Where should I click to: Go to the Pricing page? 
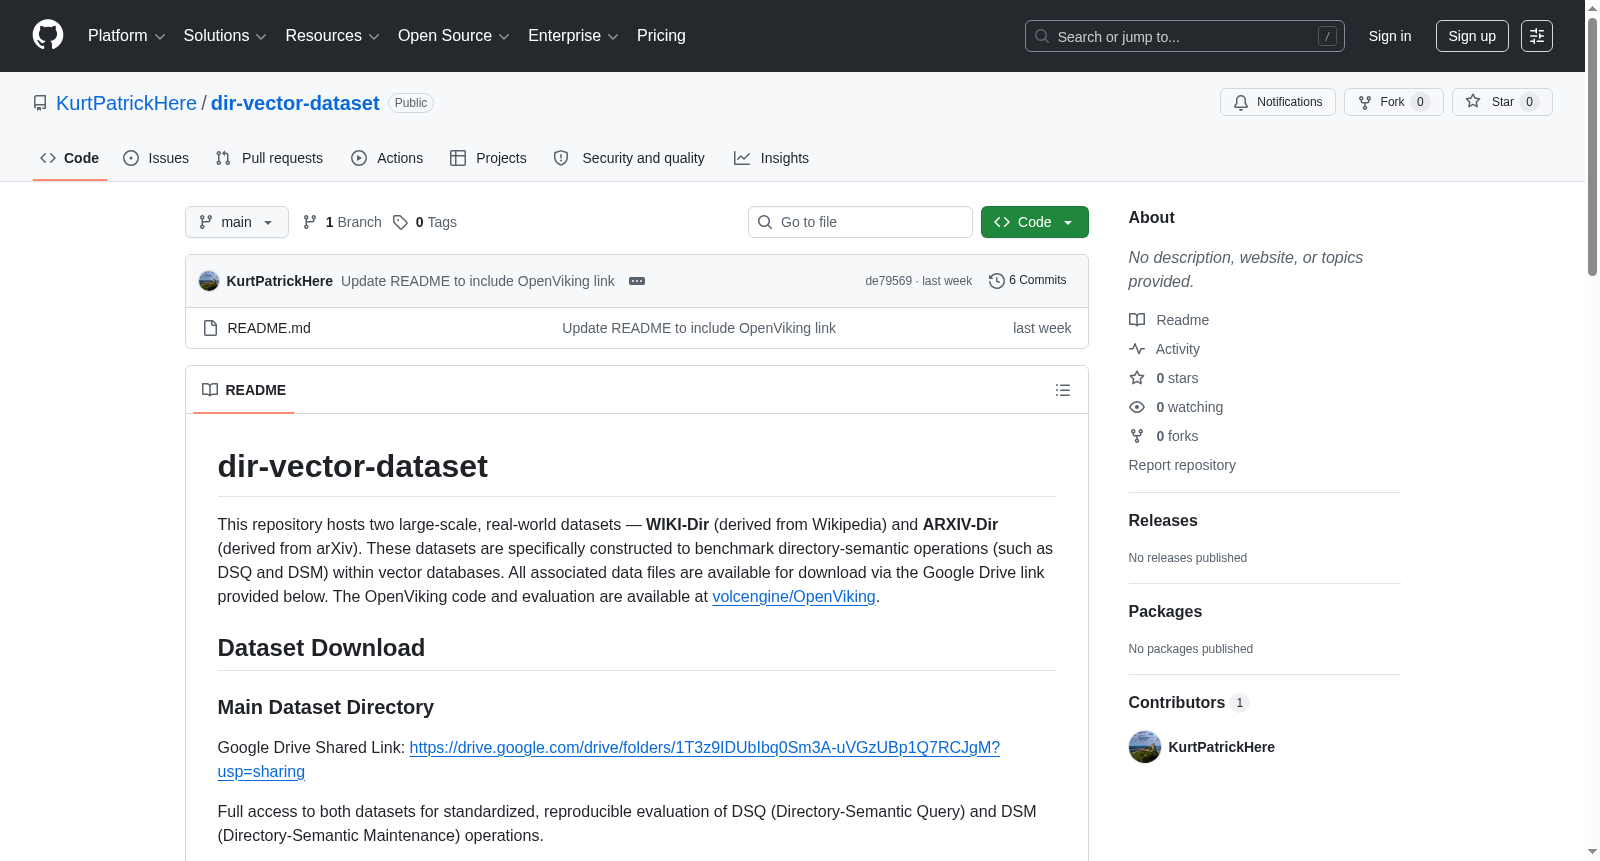661,36
